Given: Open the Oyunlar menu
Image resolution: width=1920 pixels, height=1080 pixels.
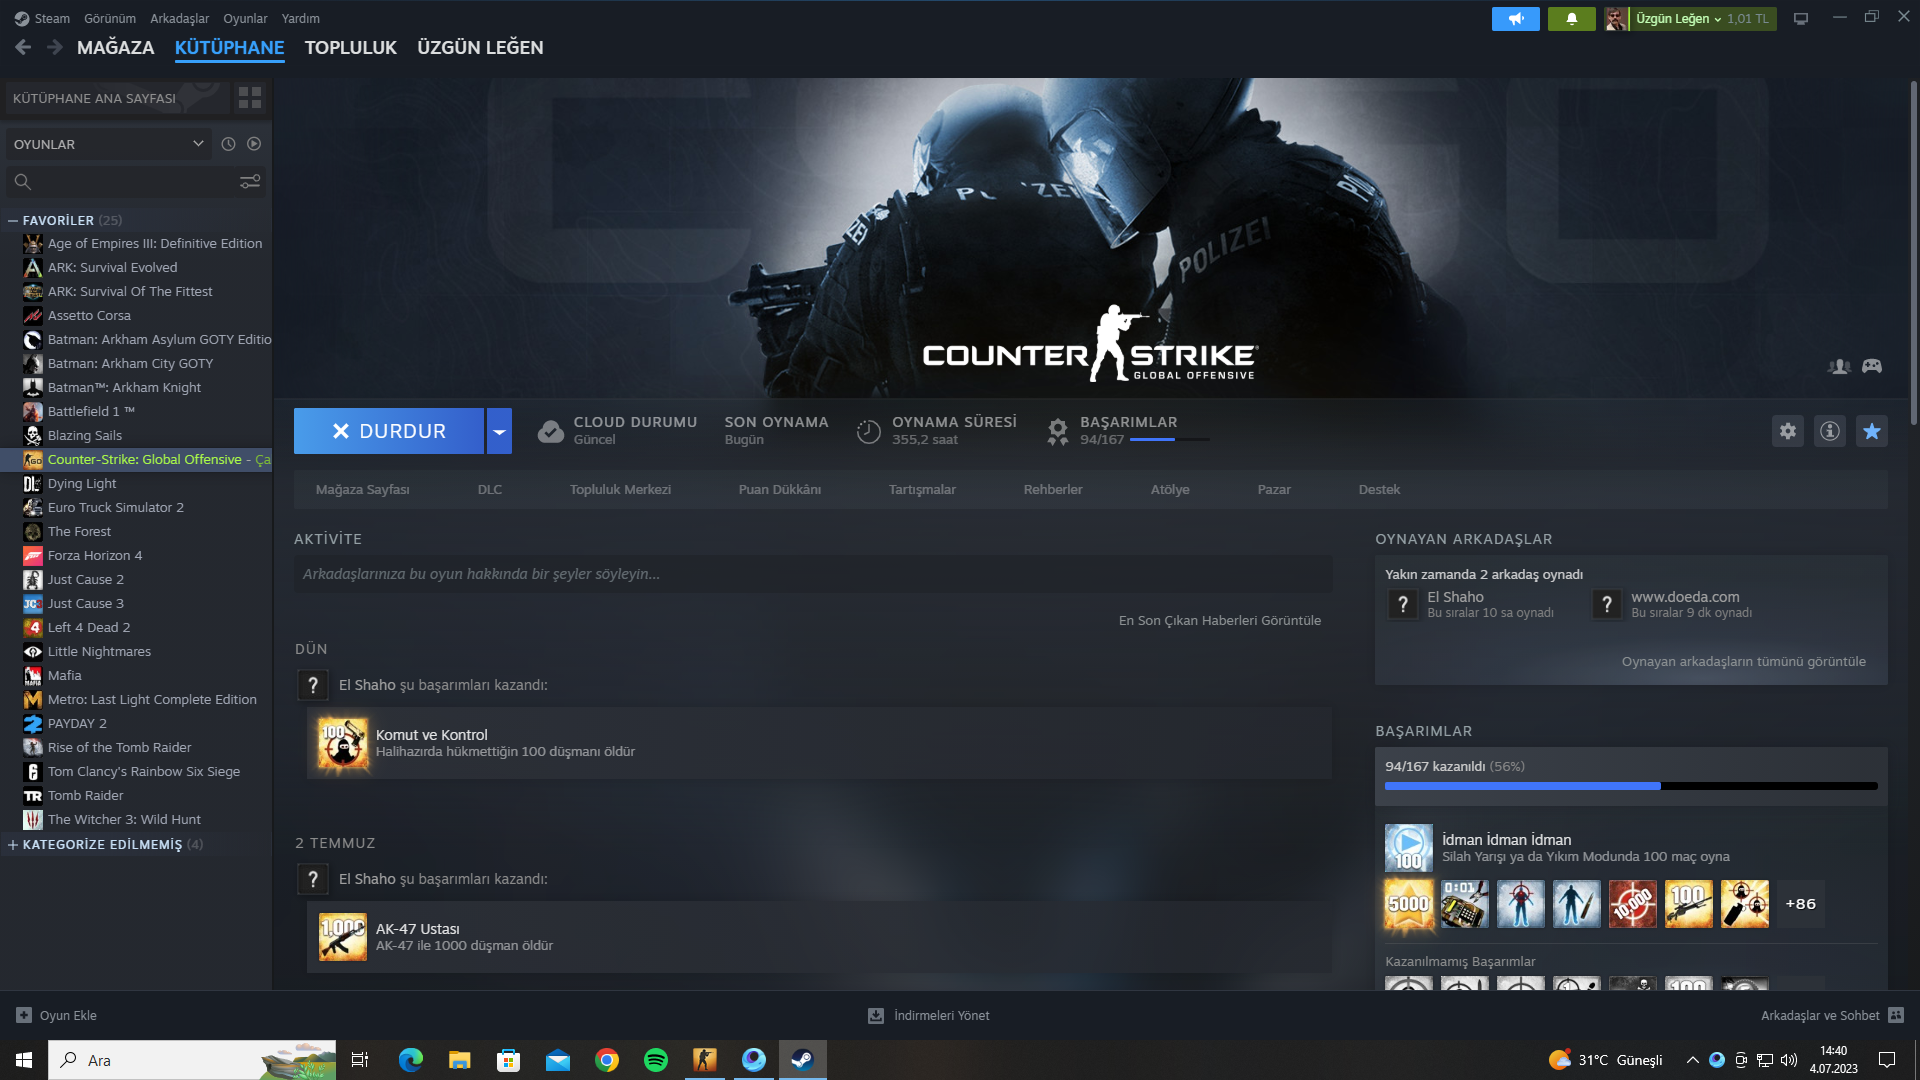Looking at the screenshot, I should click(245, 18).
